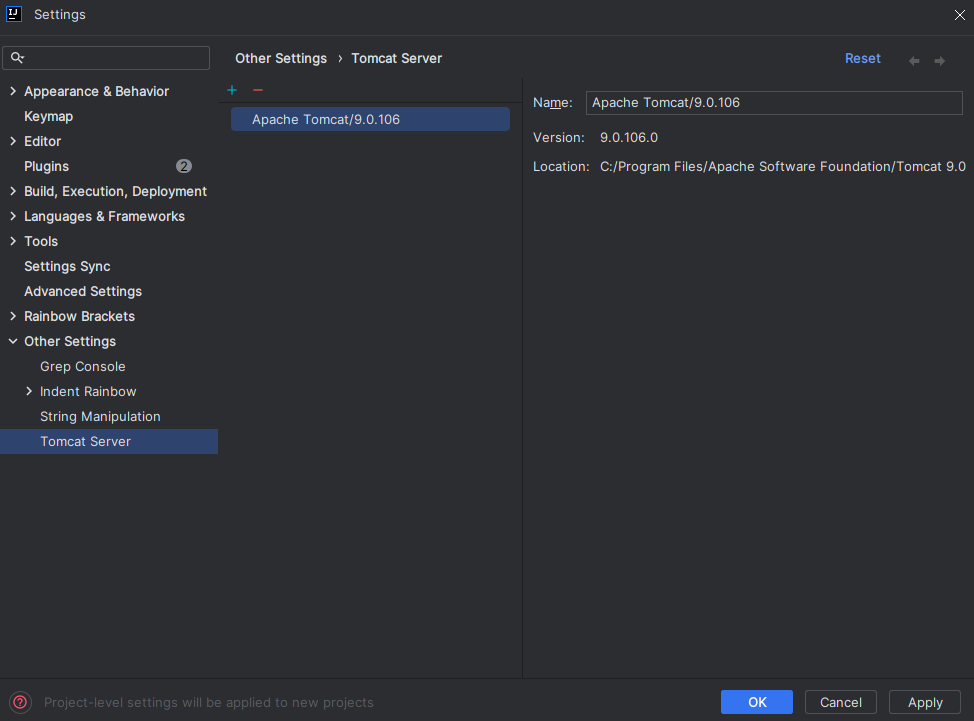974x721 pixels.
Task: Open Keymap settings page
Action: tap(48, 116)
